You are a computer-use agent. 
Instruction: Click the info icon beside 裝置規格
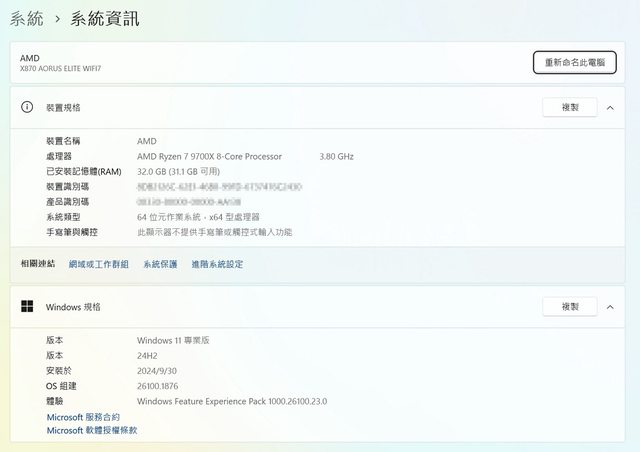[27, 107]
